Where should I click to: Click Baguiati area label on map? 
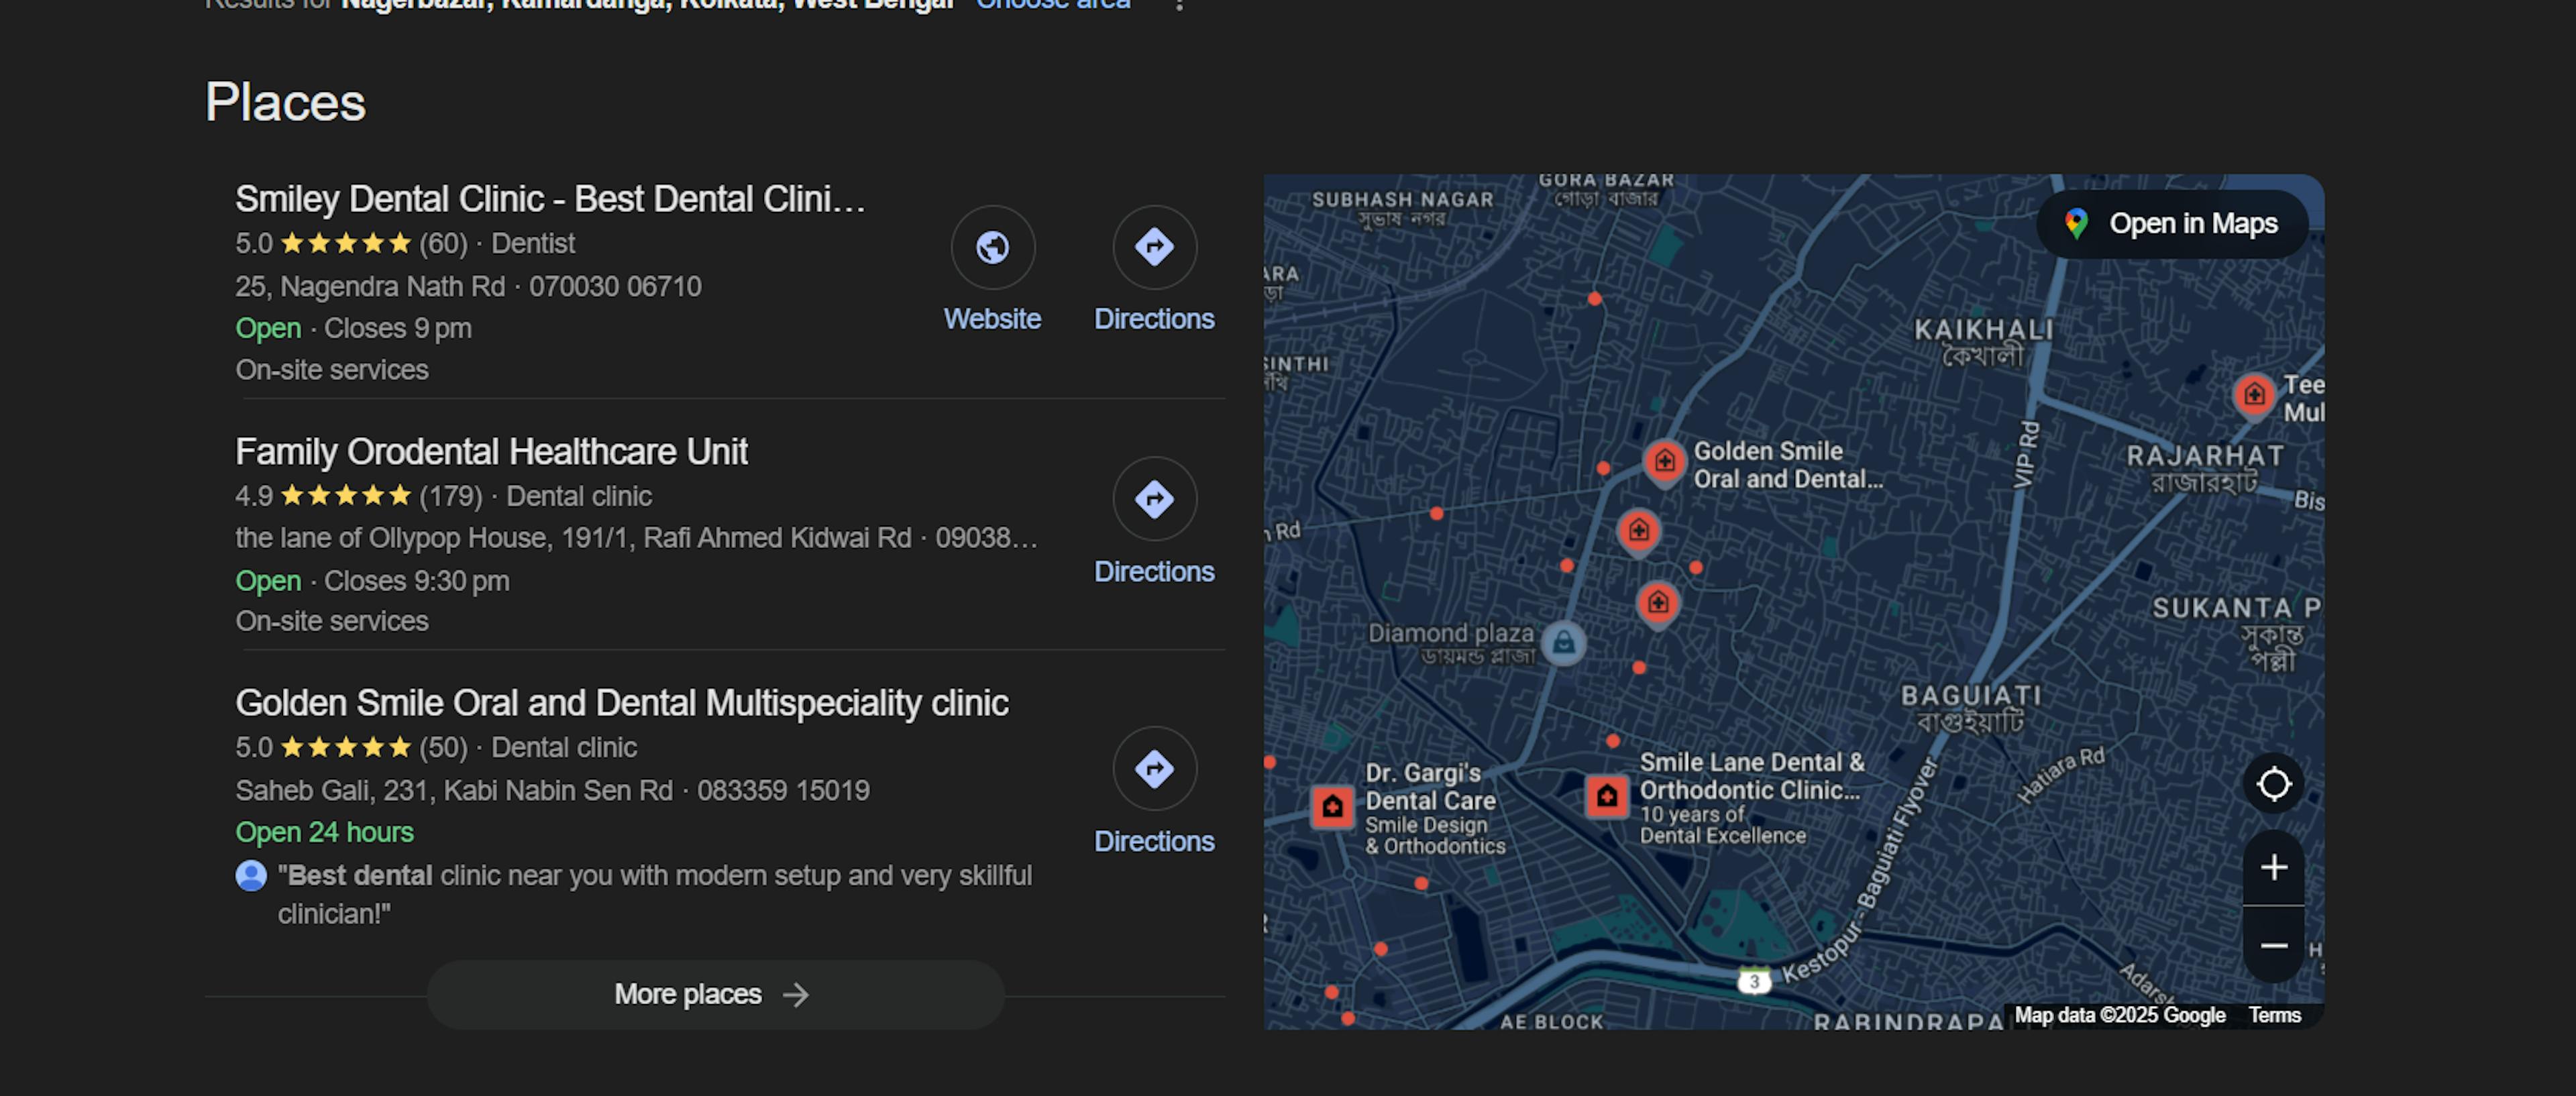tap(1970, 709)
